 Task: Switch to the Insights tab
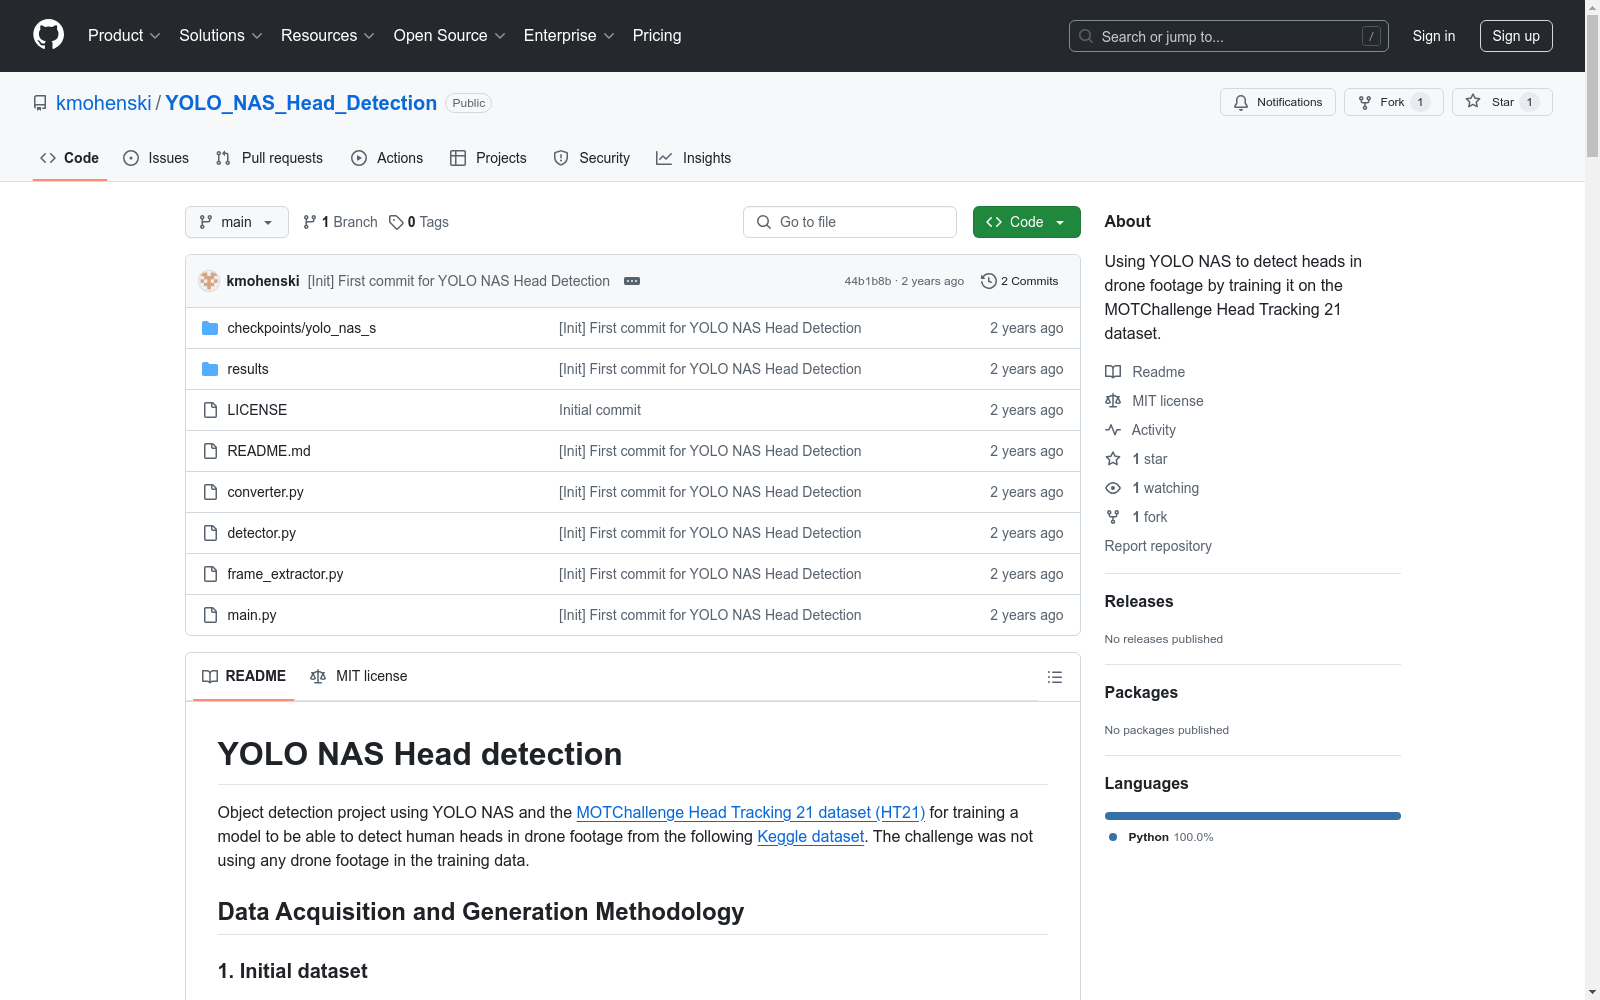click(x=694, y=158)
